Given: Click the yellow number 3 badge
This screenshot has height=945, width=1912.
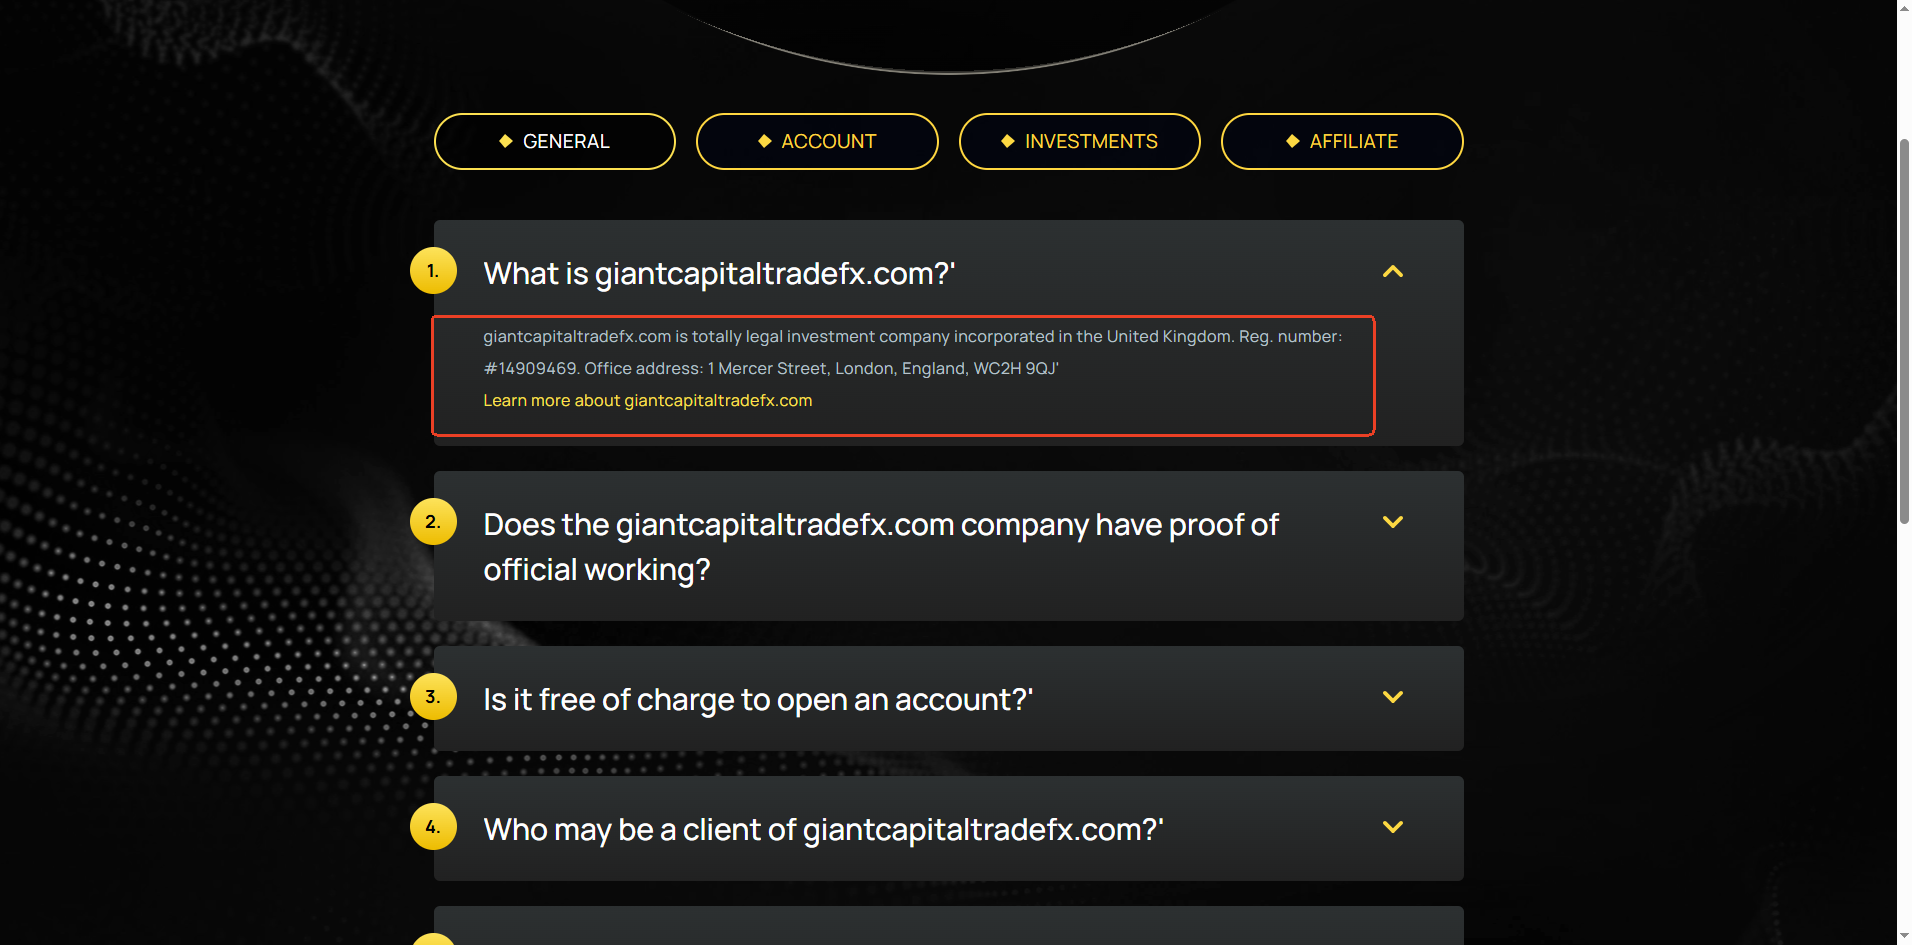Looking at the screenshot, I should (x=433, y=697).
